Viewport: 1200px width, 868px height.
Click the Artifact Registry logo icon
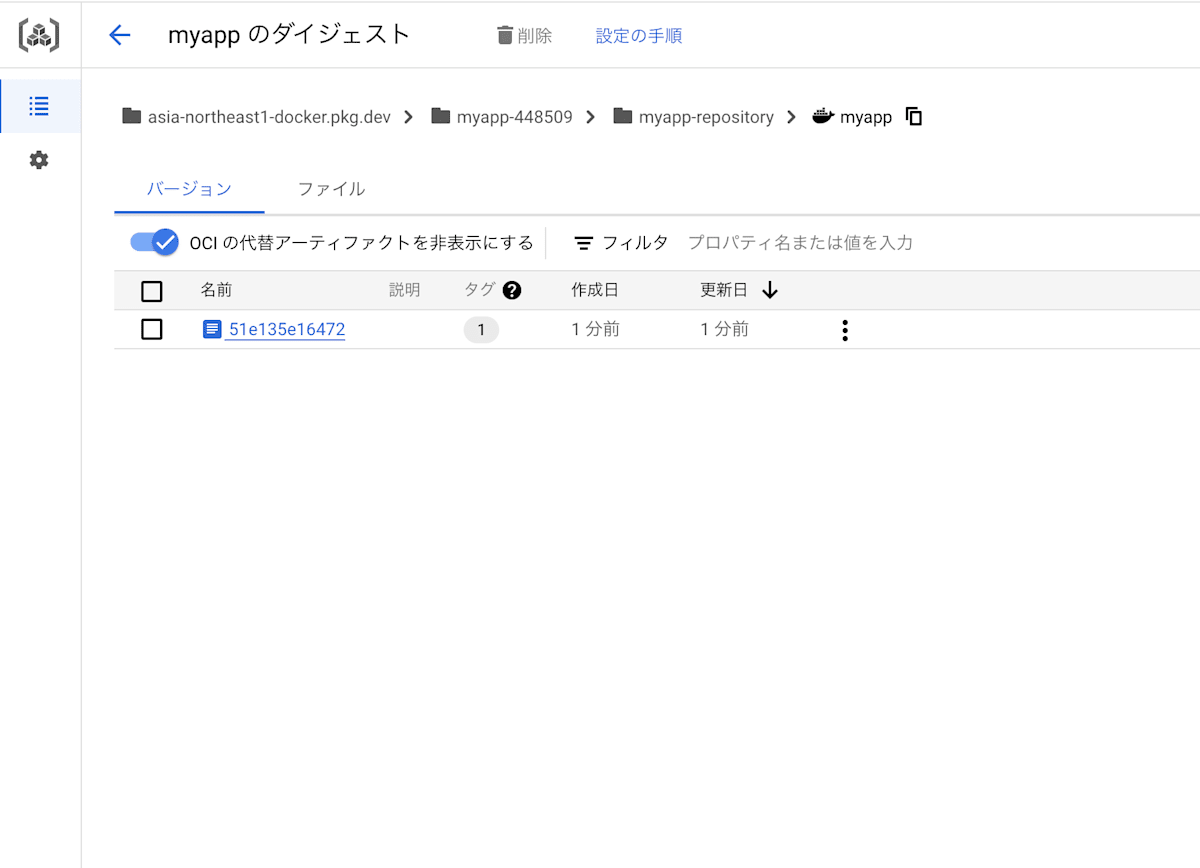(x=39, y=35)
